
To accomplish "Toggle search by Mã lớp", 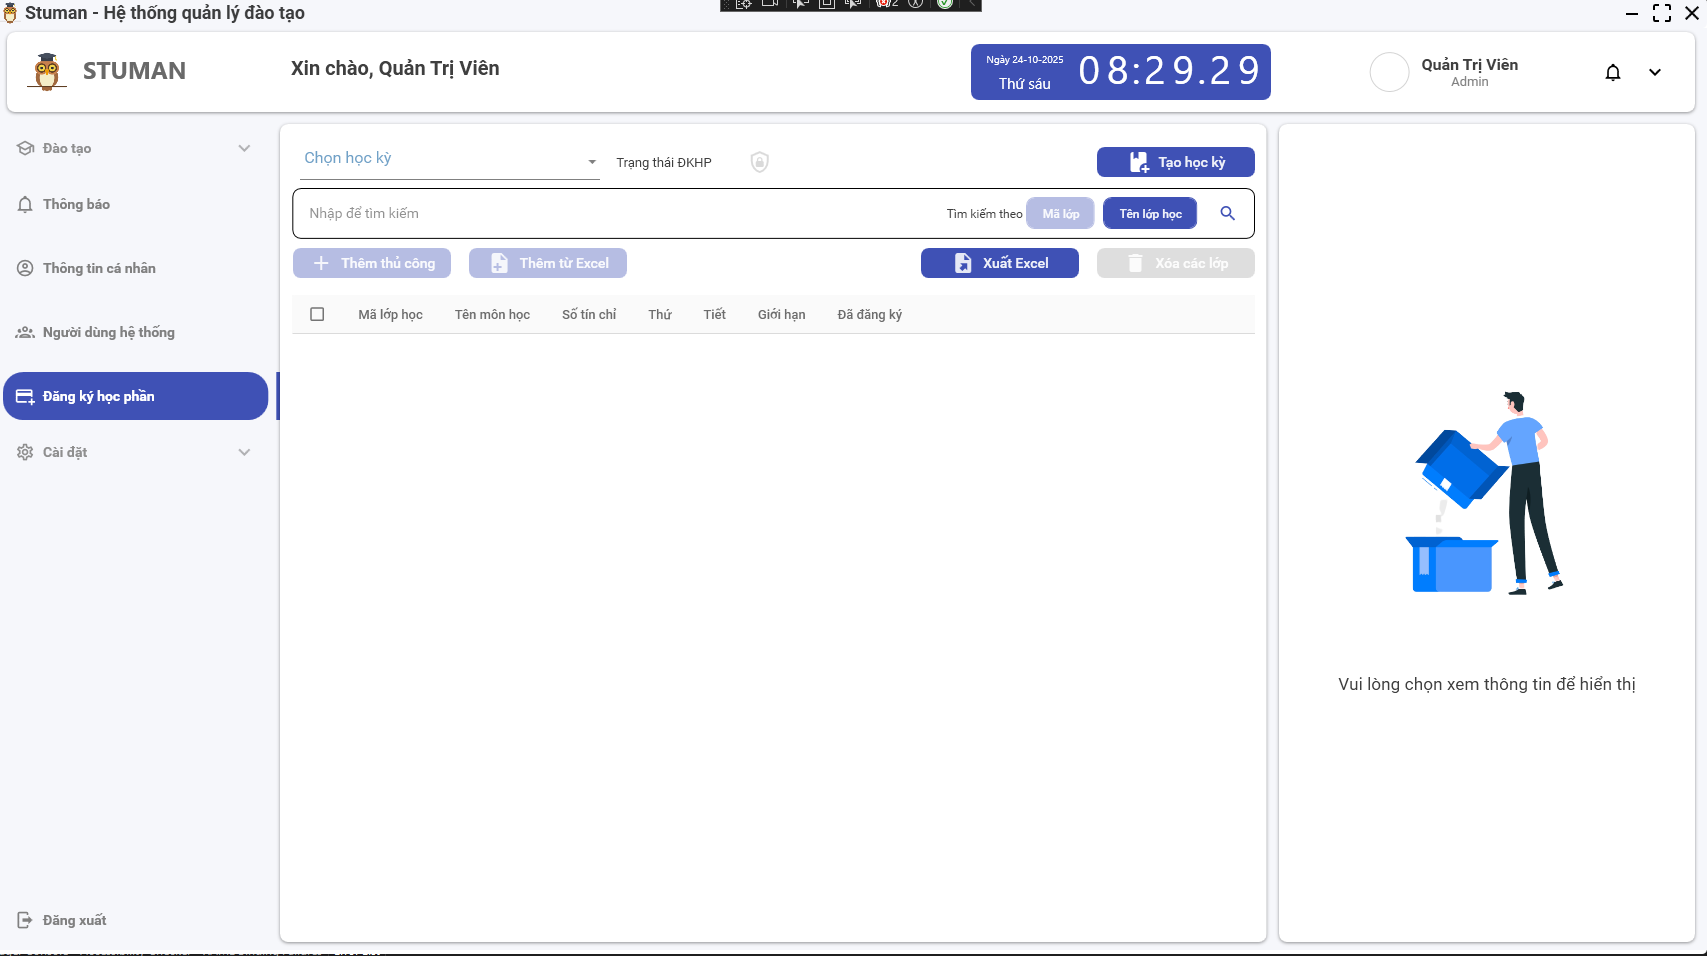I will point(1060,213).
